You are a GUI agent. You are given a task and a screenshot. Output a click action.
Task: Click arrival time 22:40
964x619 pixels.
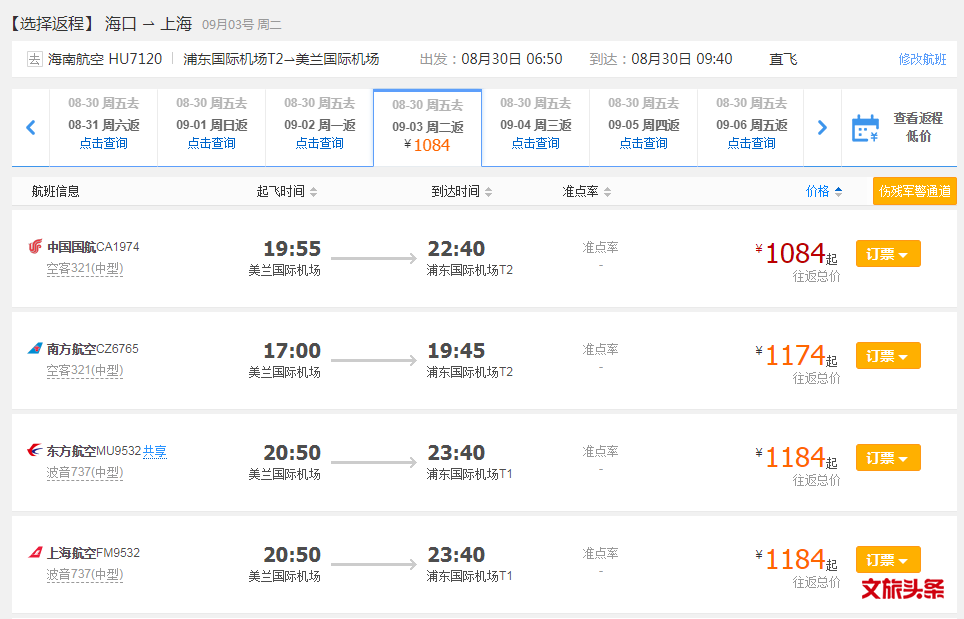[456, 249]
